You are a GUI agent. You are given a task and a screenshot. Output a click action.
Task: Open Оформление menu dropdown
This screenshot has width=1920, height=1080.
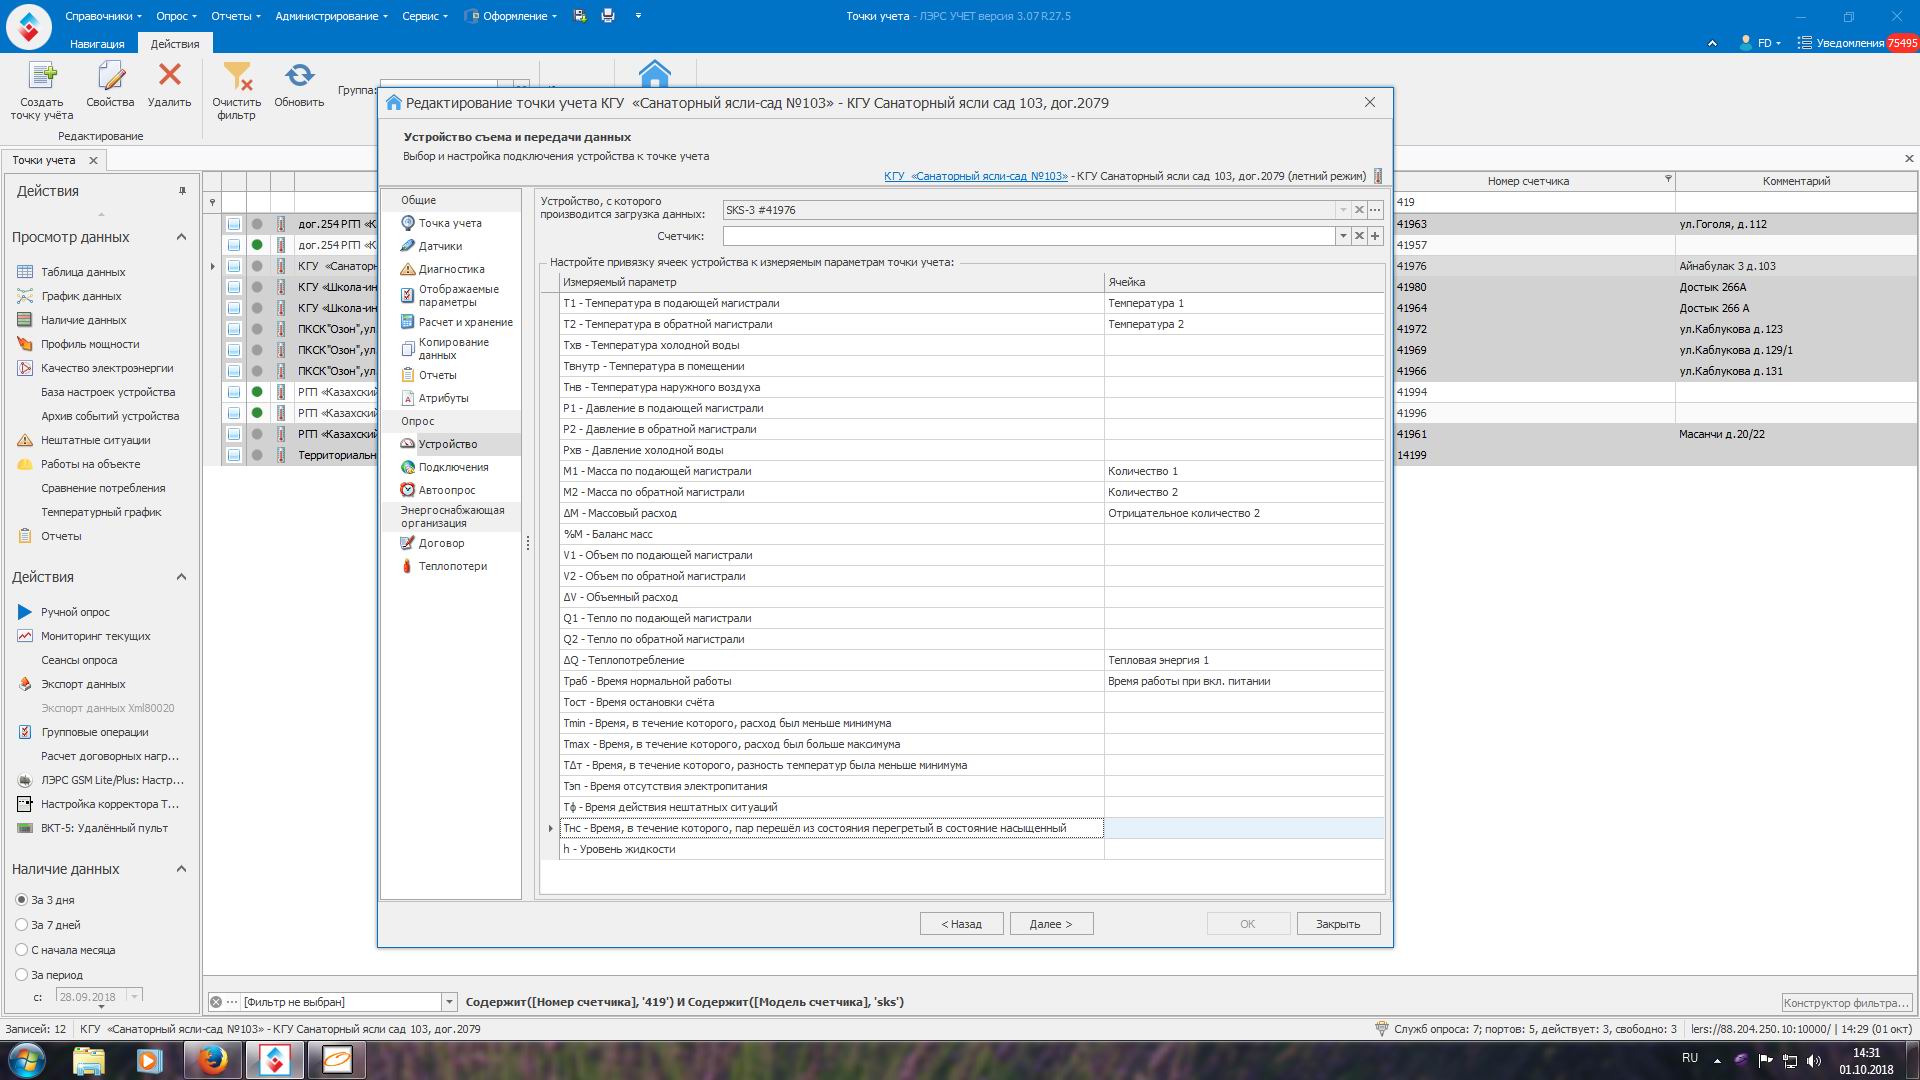tap(511, 16)
